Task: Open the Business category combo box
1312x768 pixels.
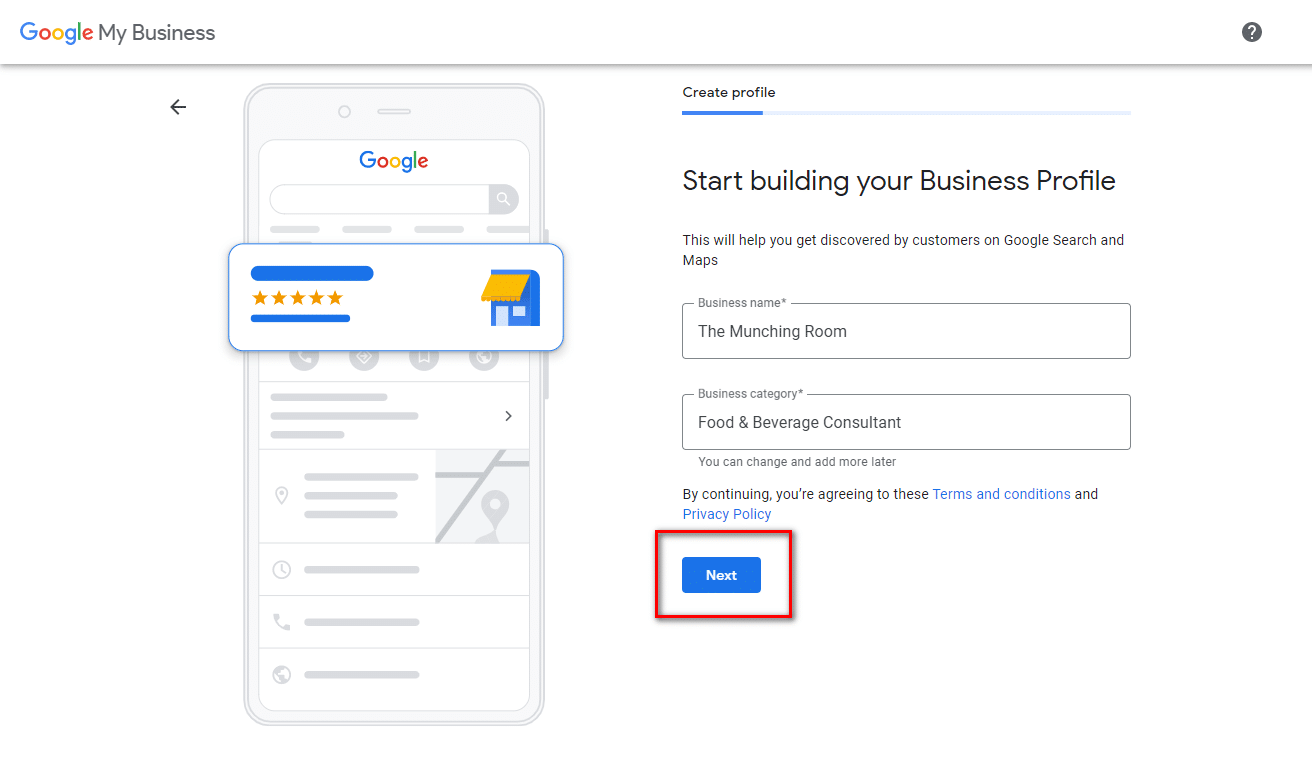Action: [x=906, y=423]
